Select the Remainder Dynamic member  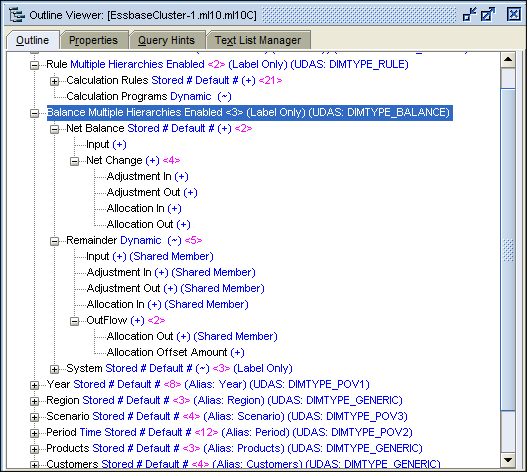click(134, 240)
